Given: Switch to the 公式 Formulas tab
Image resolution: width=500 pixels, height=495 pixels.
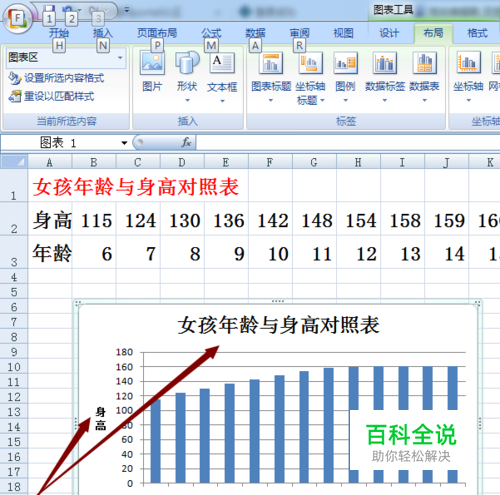Looking at the screenshot, I should tap(211, 33).
